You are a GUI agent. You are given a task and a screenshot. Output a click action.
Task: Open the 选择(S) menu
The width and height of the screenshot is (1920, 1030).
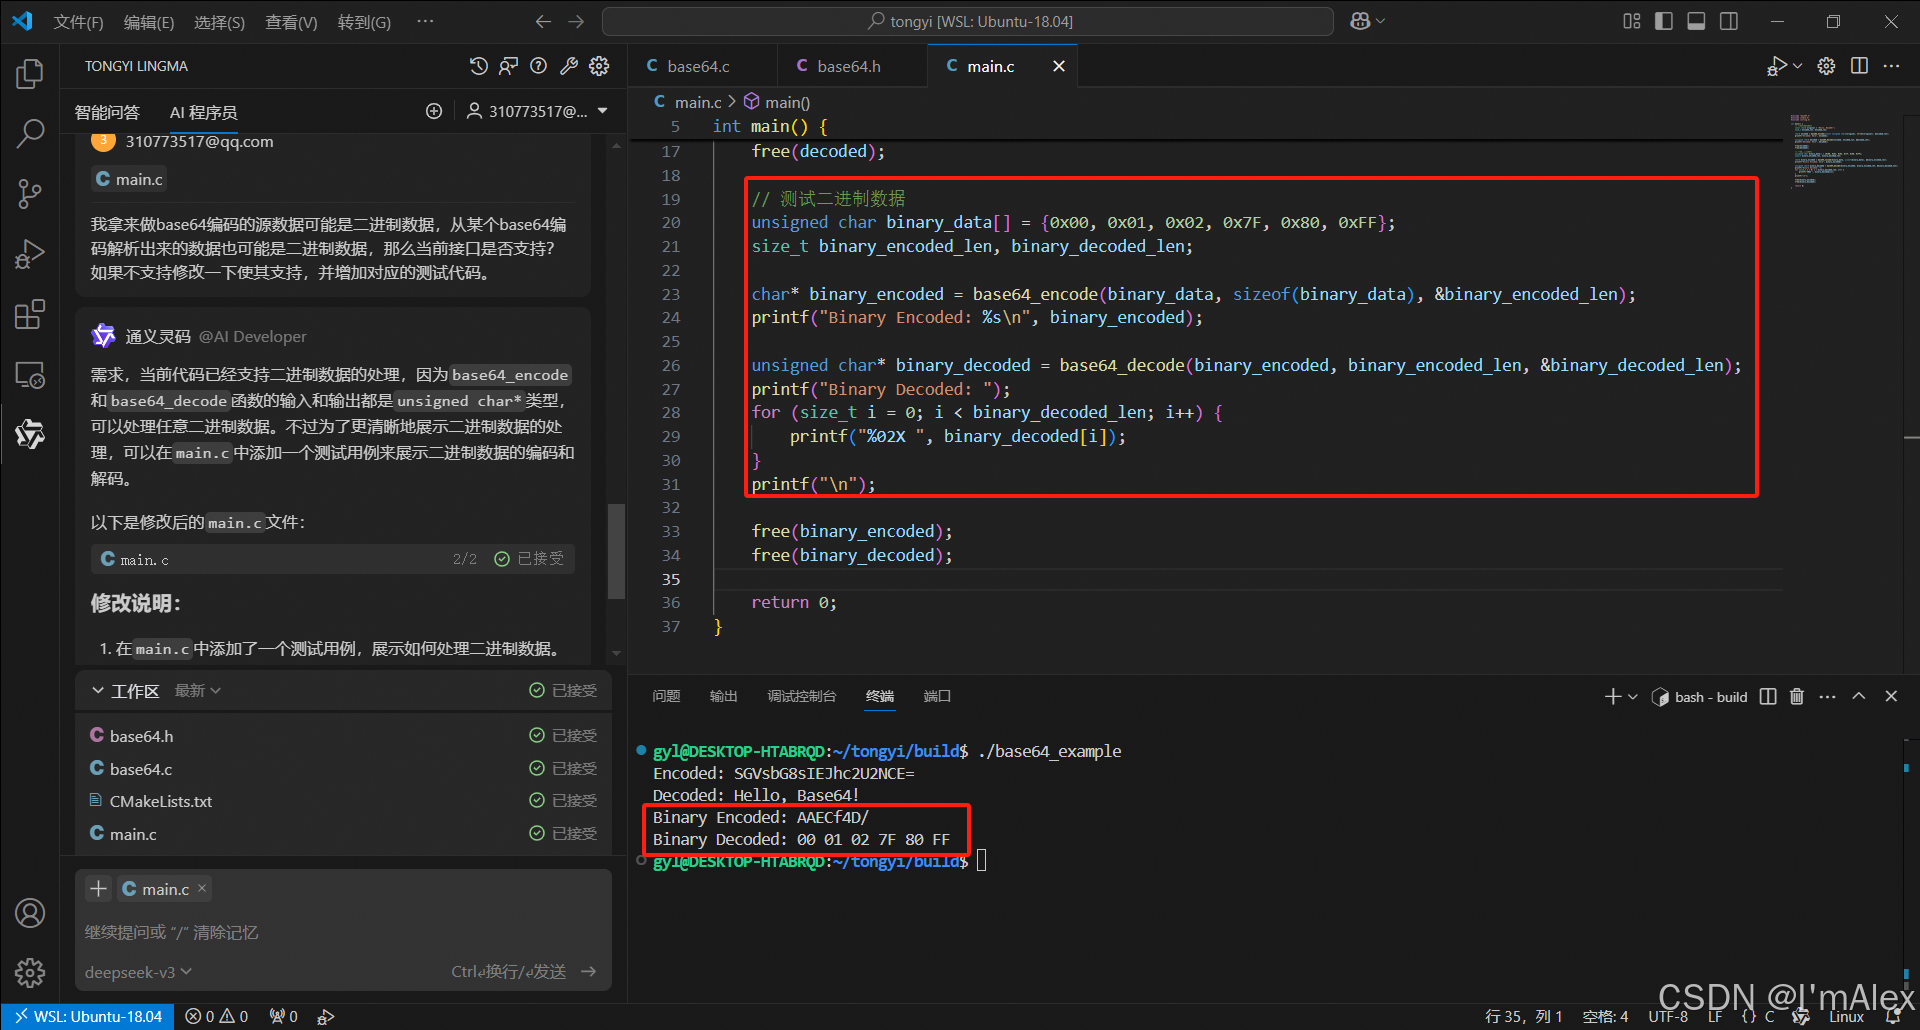[219, 22]
